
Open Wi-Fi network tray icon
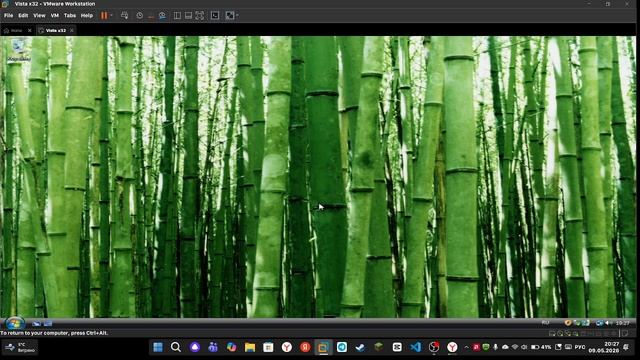tap(515, 347)
